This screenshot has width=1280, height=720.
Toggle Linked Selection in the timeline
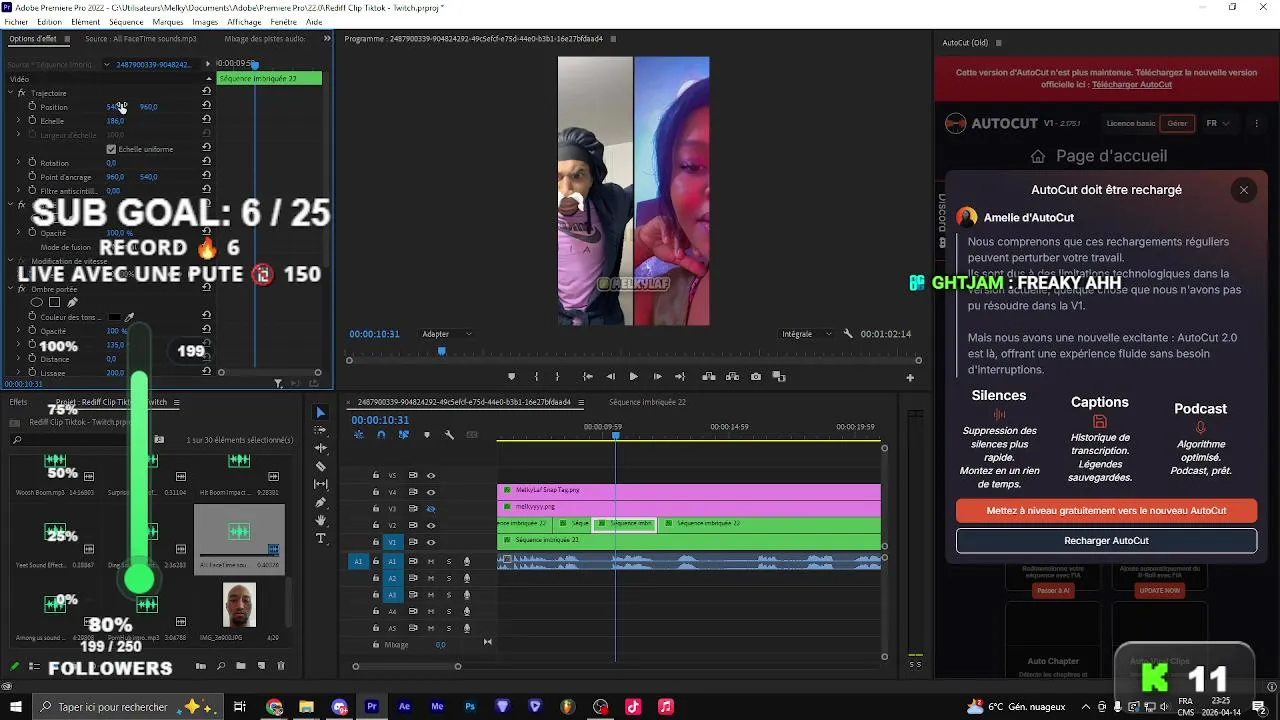tap(404, 435)
